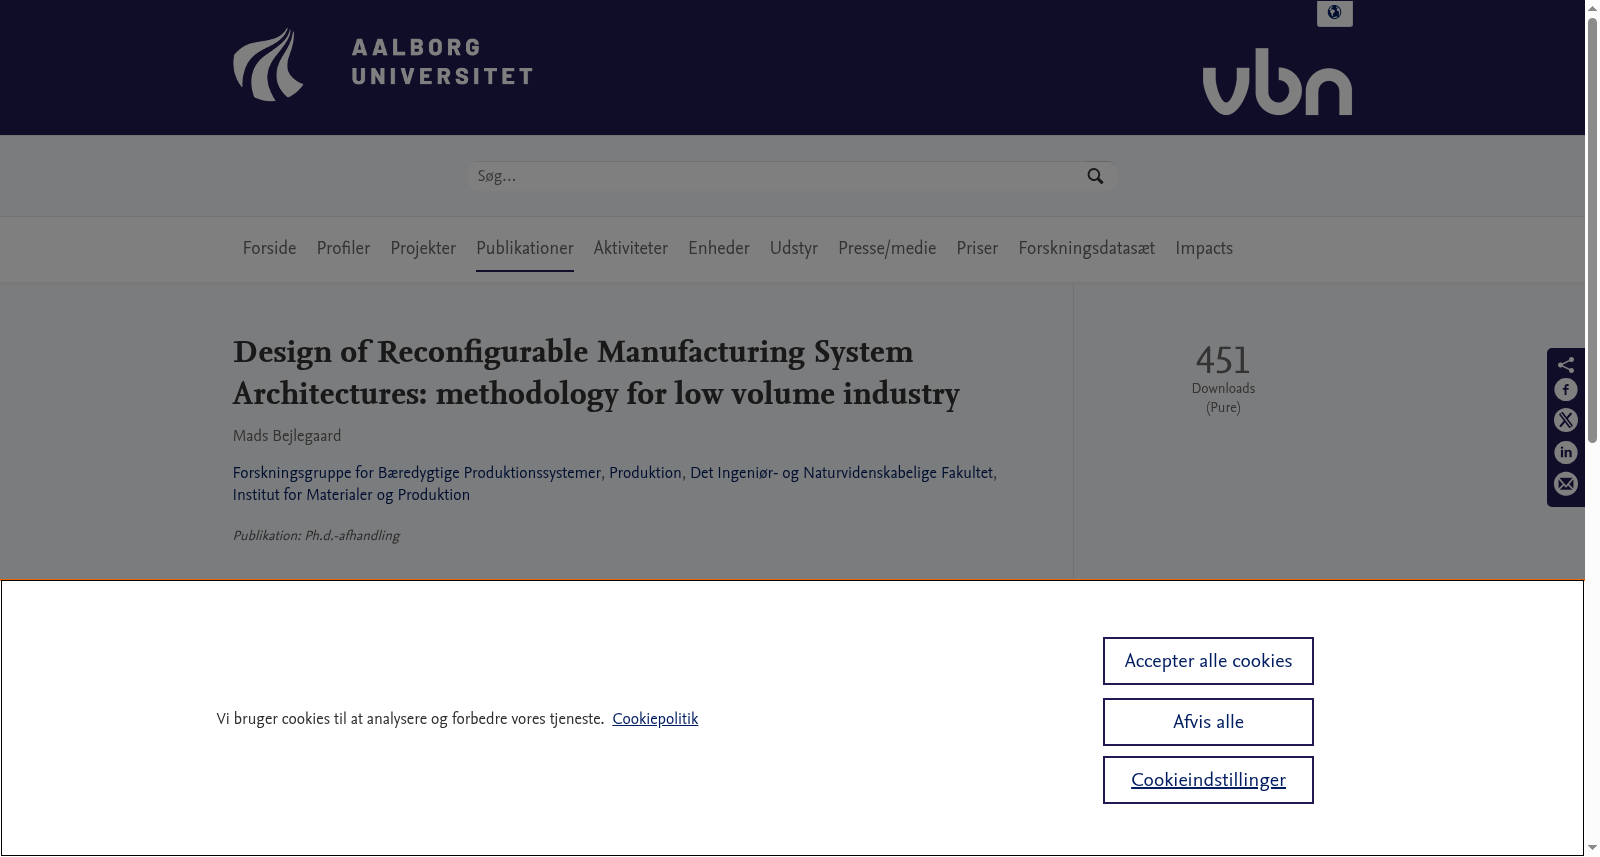The width and height of the screenshot is (1600, 857).
Task: Share by email
Action: 1566,485
